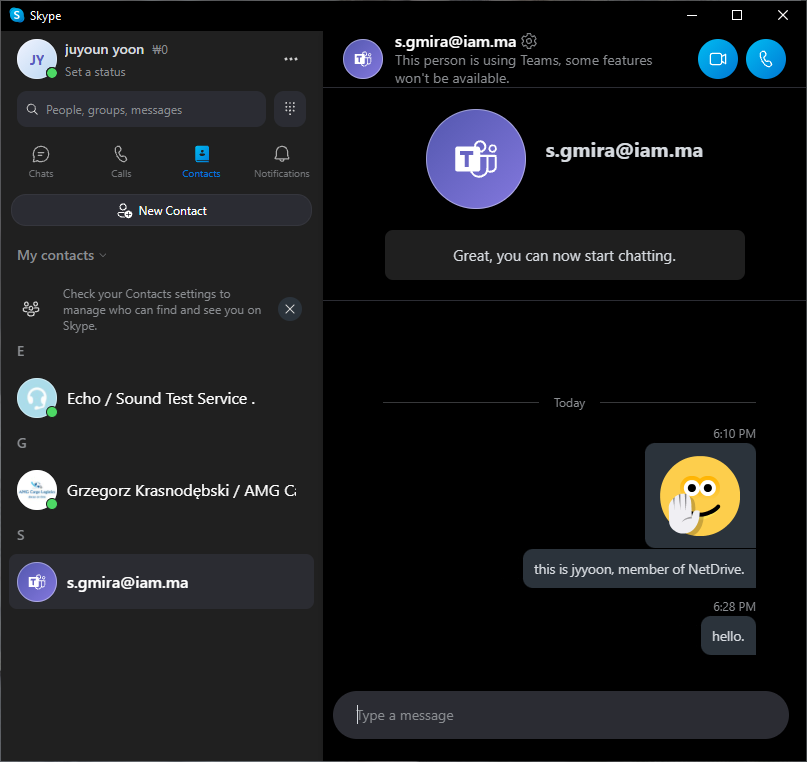Open the Contacts tab

coord(201,162)
